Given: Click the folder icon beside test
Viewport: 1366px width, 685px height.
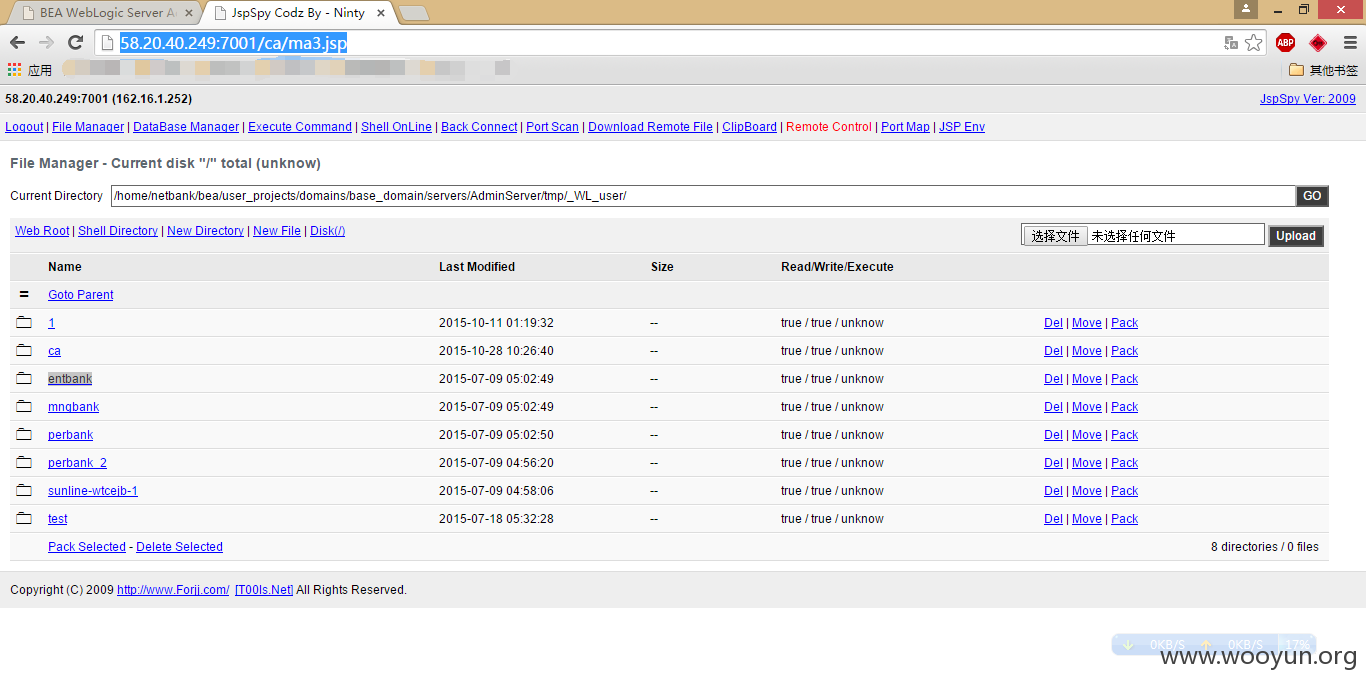Looking at the screenshot, I should (24, 518).
